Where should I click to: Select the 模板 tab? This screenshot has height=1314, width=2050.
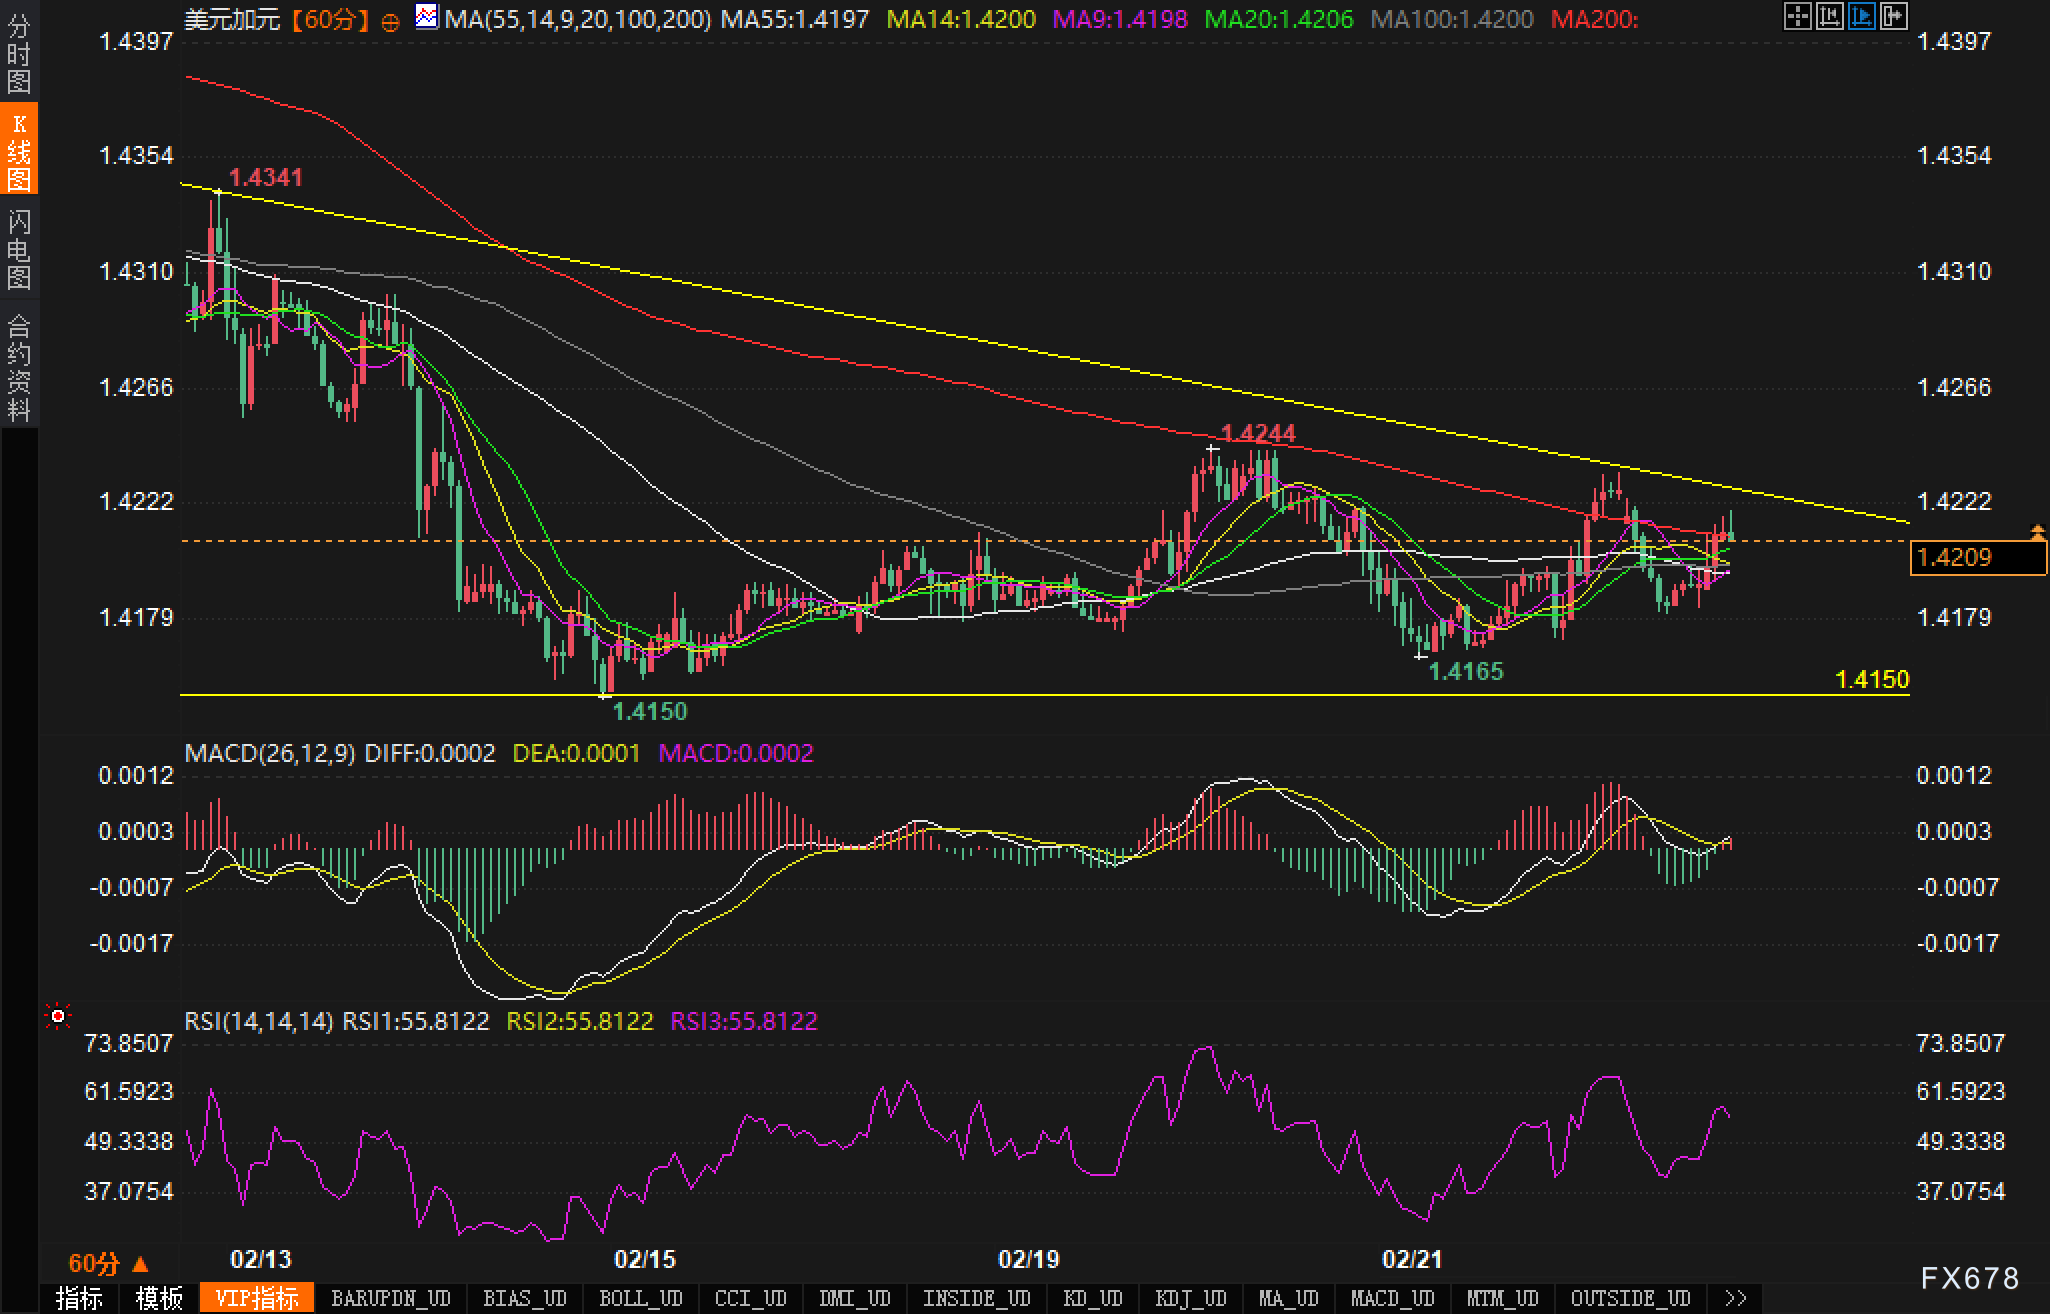[x=159, y=1298]
